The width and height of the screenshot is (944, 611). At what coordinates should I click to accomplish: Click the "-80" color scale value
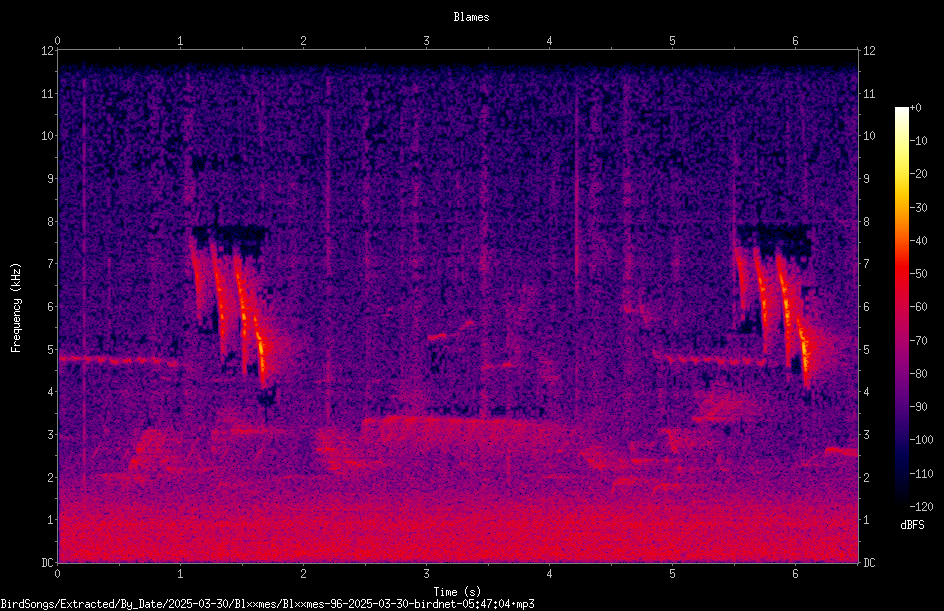pyautogui.click(x=918, y=374)
